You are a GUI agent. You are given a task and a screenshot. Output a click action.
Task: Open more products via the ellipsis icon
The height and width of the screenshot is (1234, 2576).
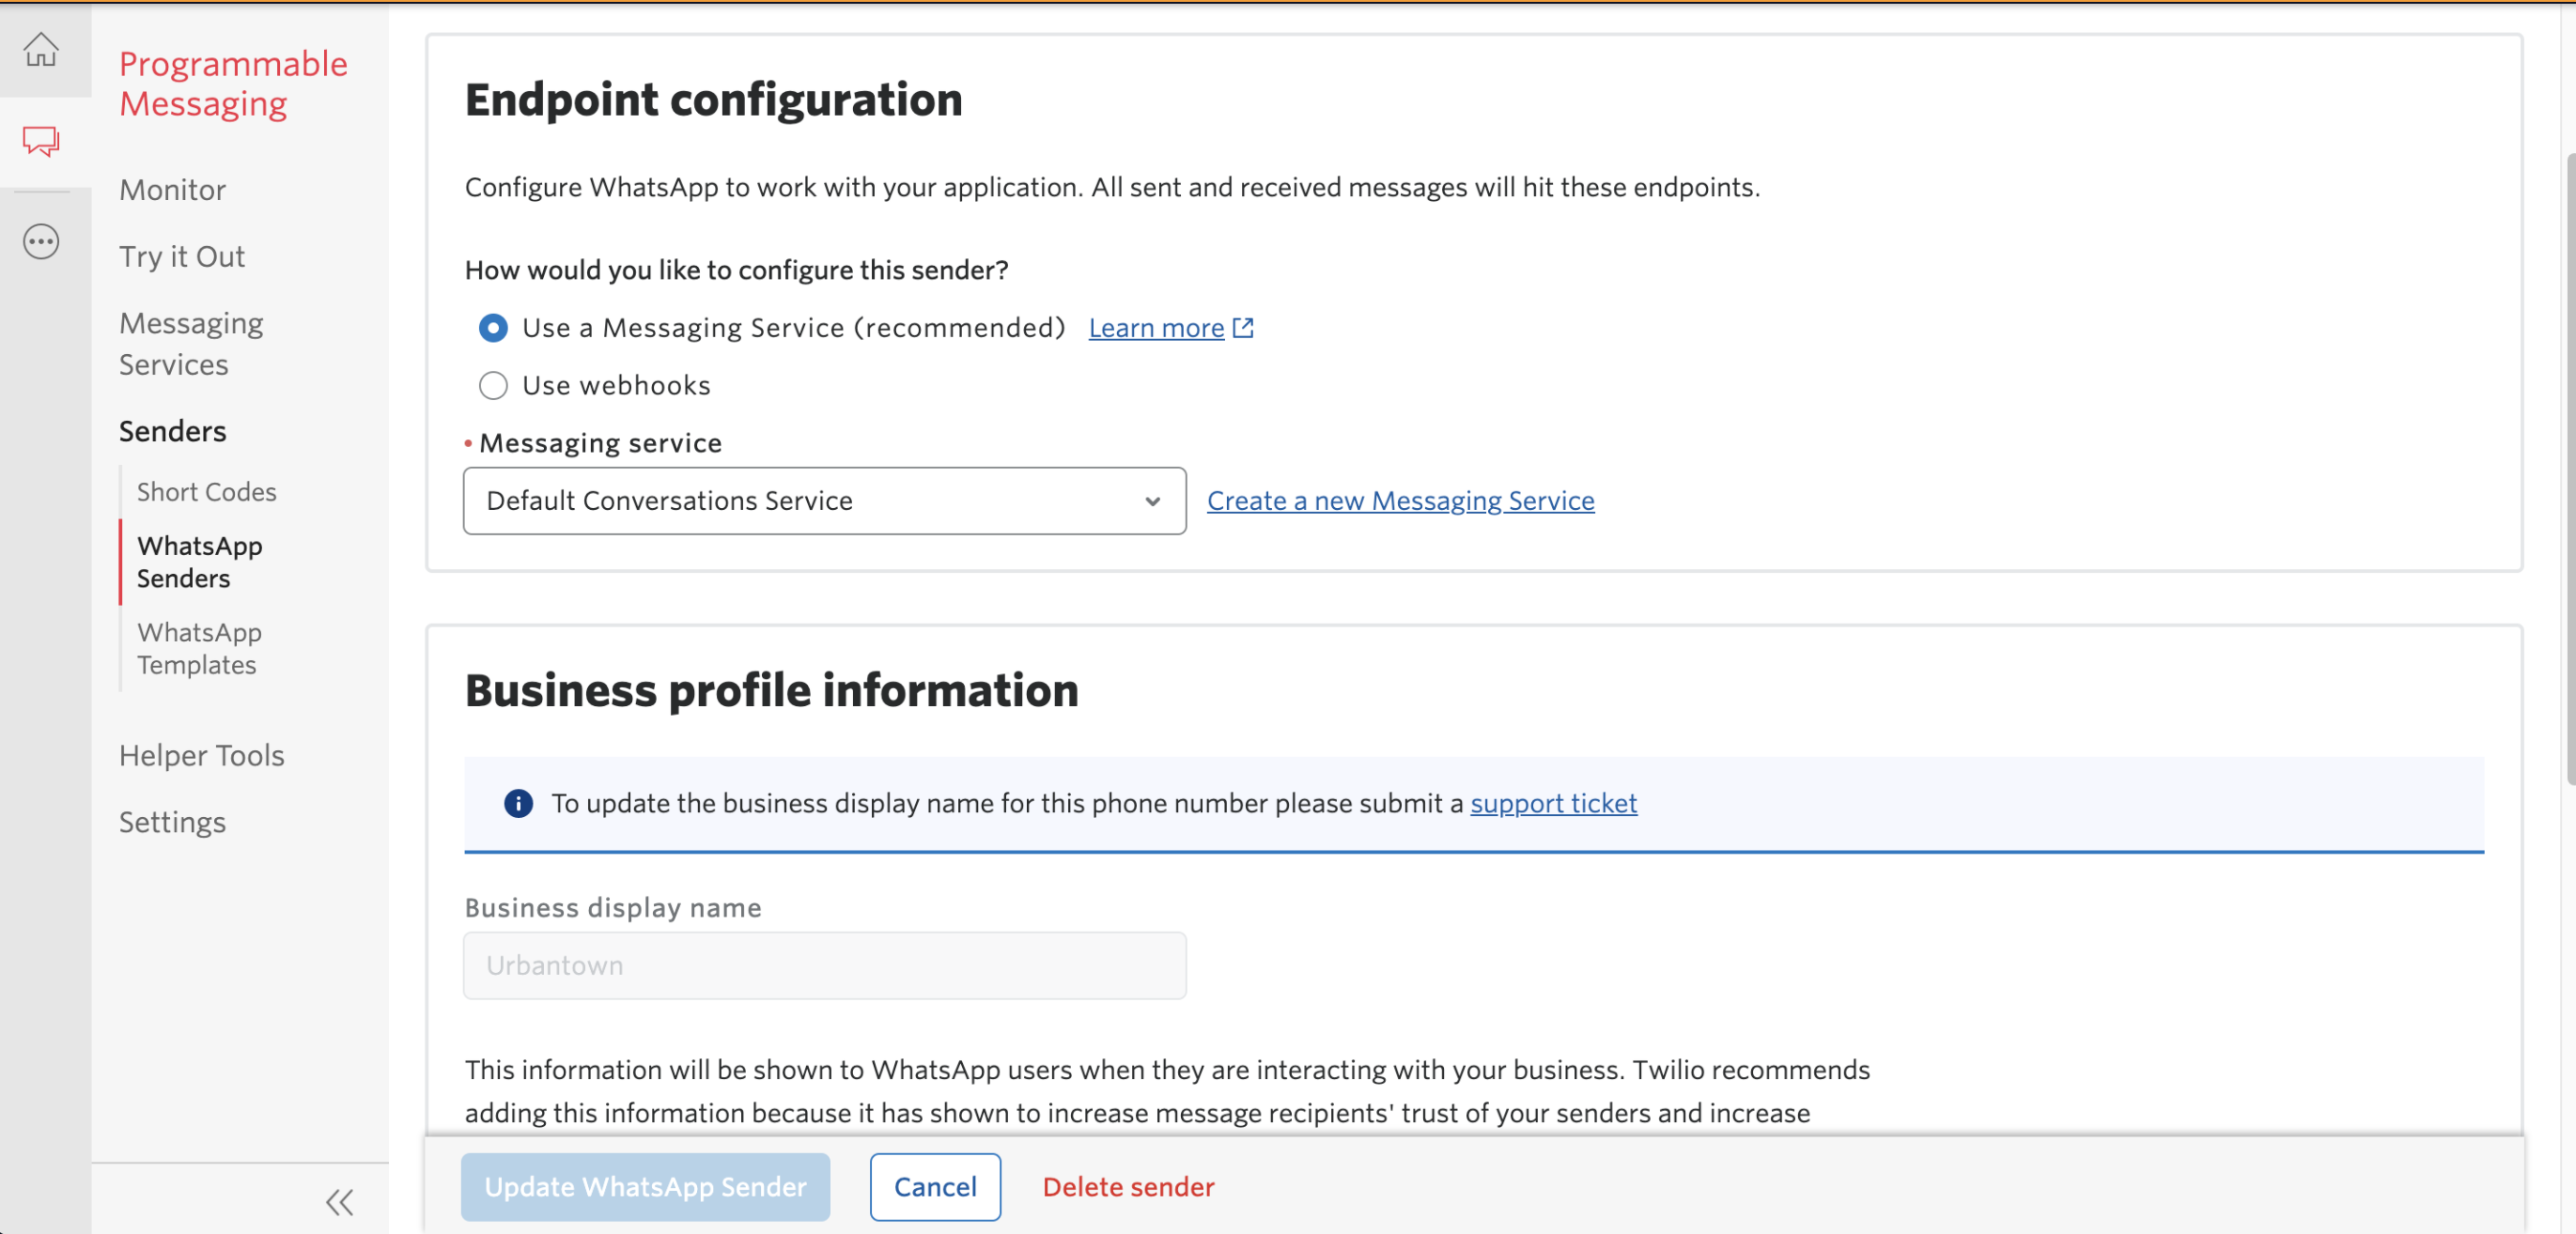[42, 240]
